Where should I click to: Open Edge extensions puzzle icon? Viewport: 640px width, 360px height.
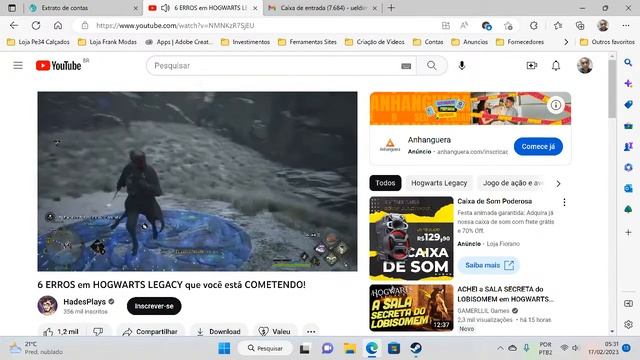click(533, 26)
